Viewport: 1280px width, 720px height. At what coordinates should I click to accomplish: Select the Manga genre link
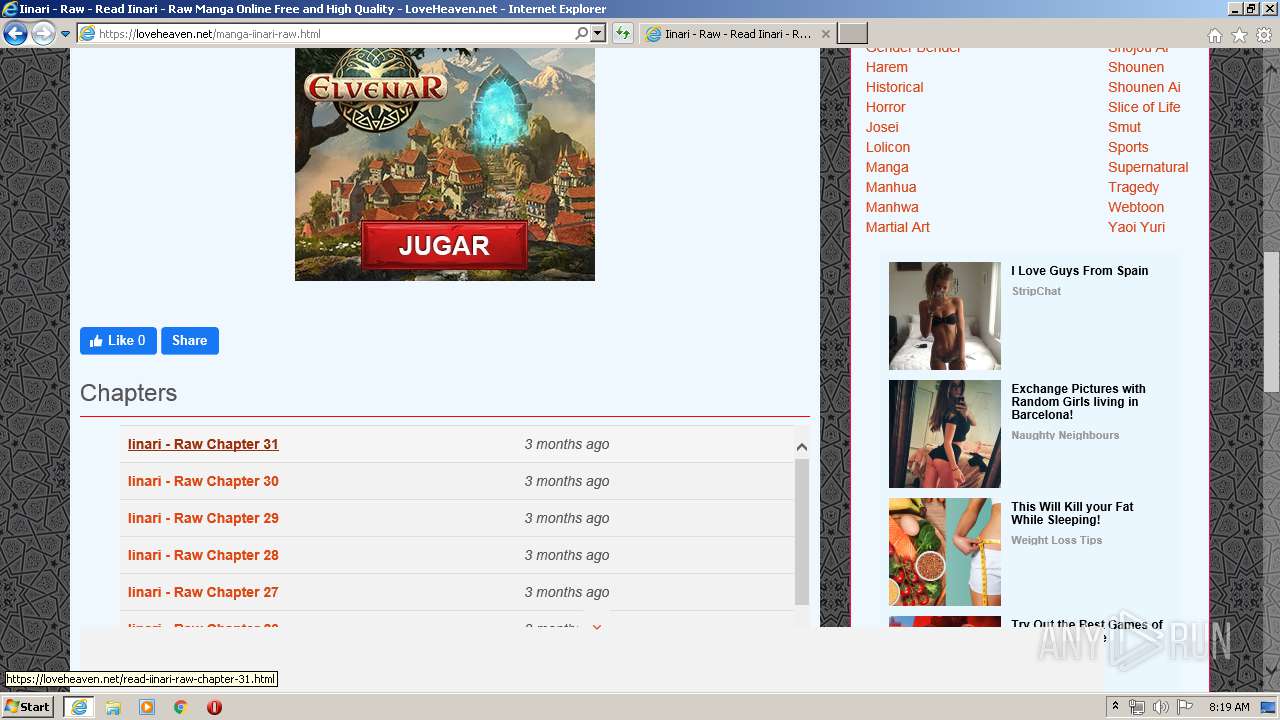[x=887, y=167]
